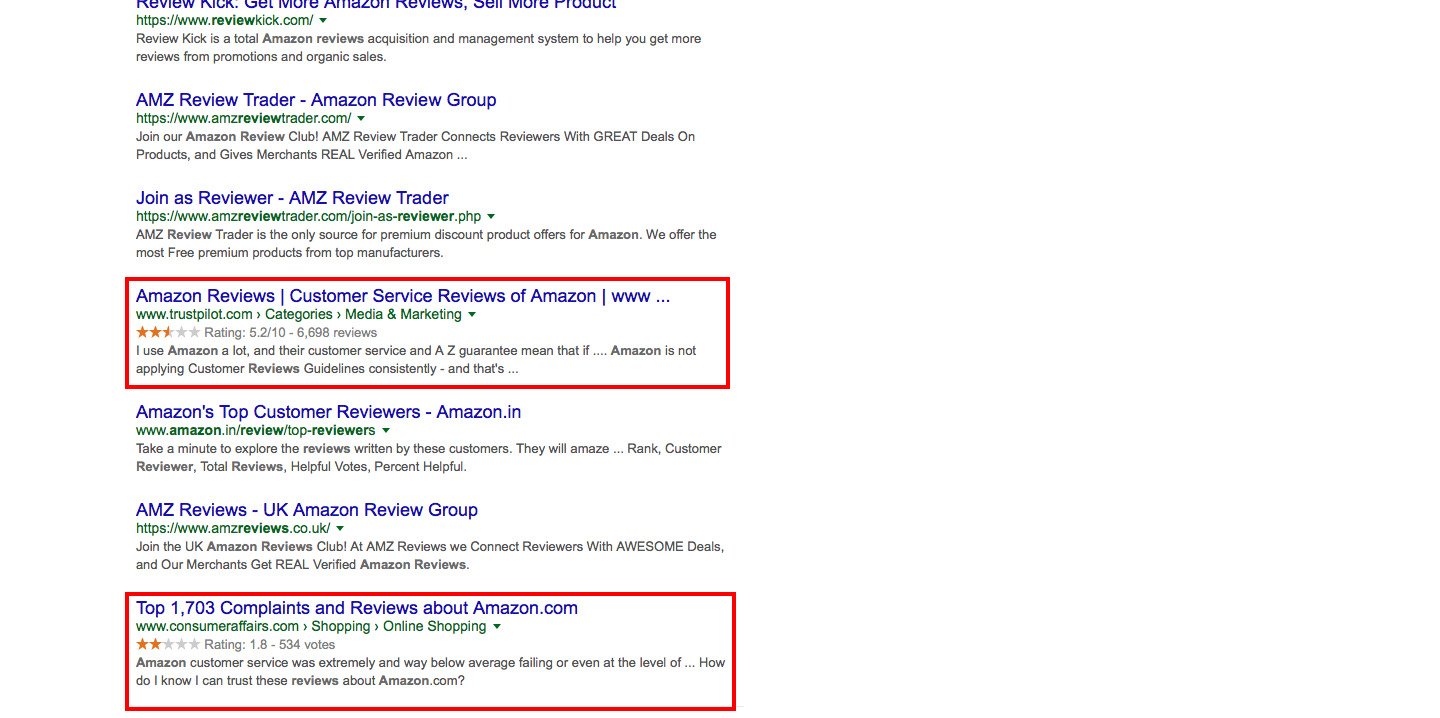Viewport: 1440px width, 718px height.
Task: Click the Review Kick description snippet
Action: (419, 48)
